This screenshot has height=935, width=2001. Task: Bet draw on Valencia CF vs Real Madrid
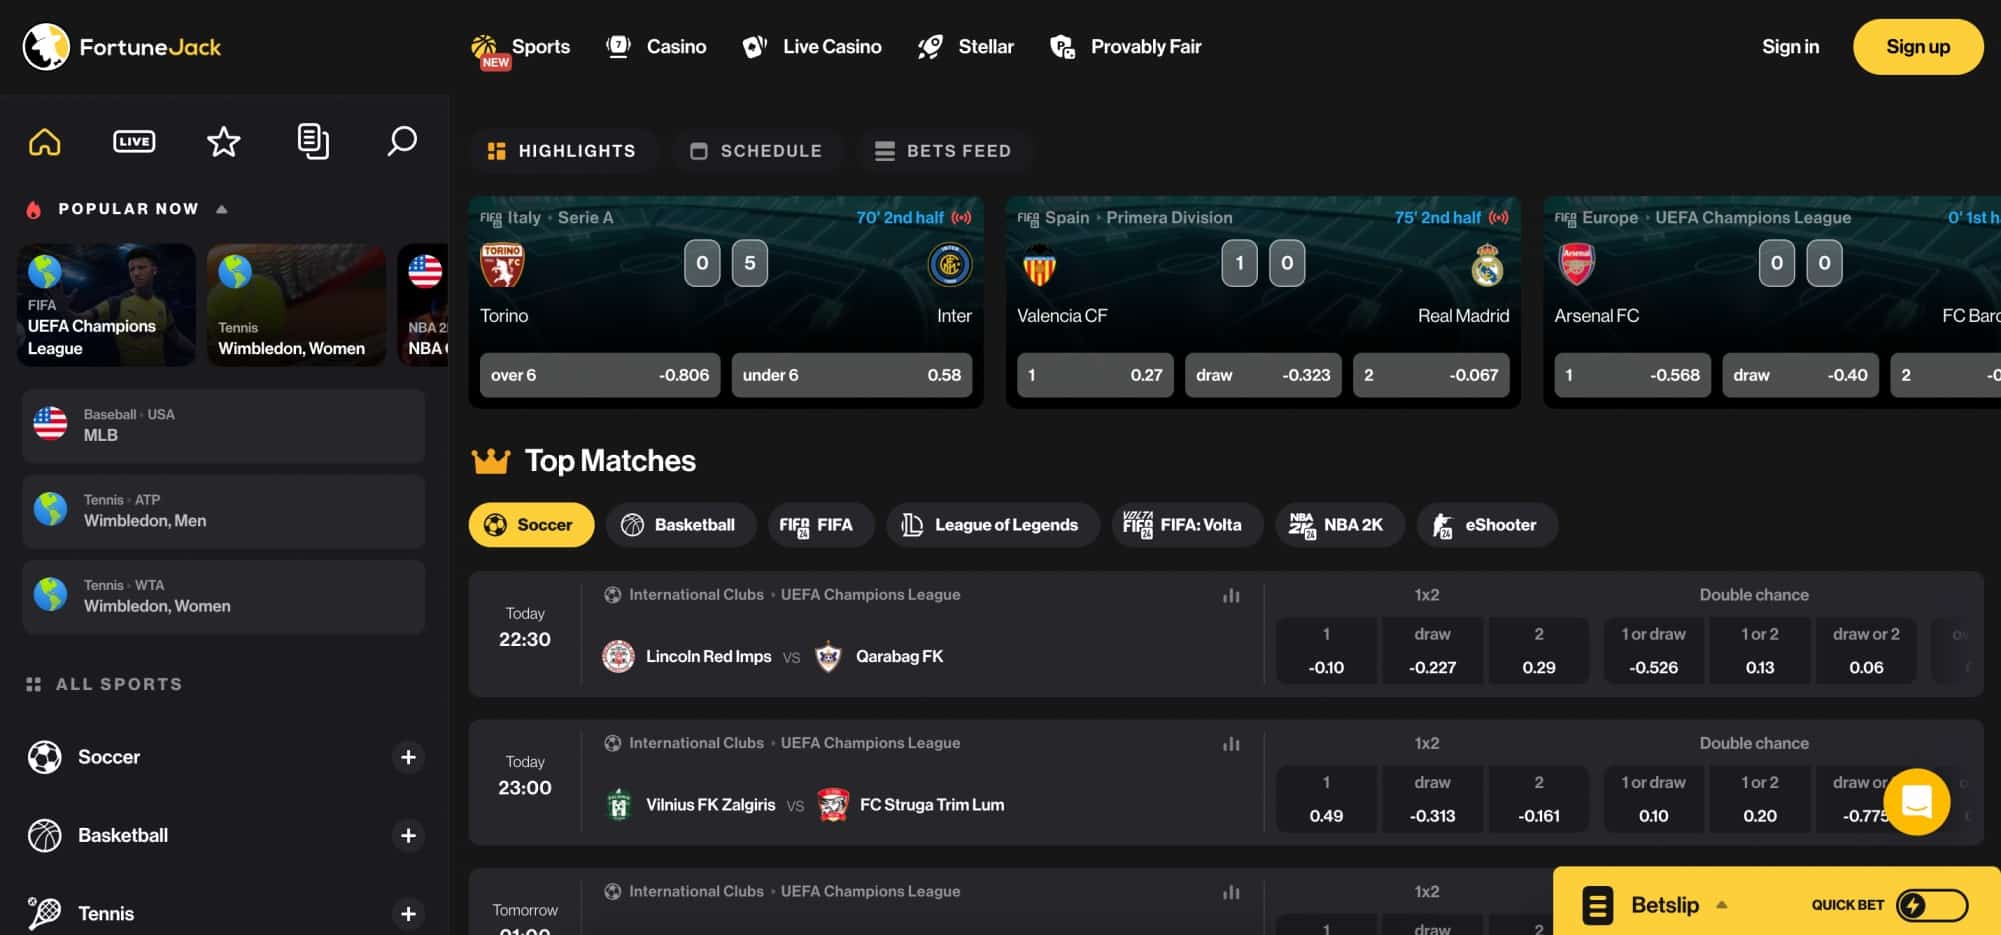[1263, 375]
